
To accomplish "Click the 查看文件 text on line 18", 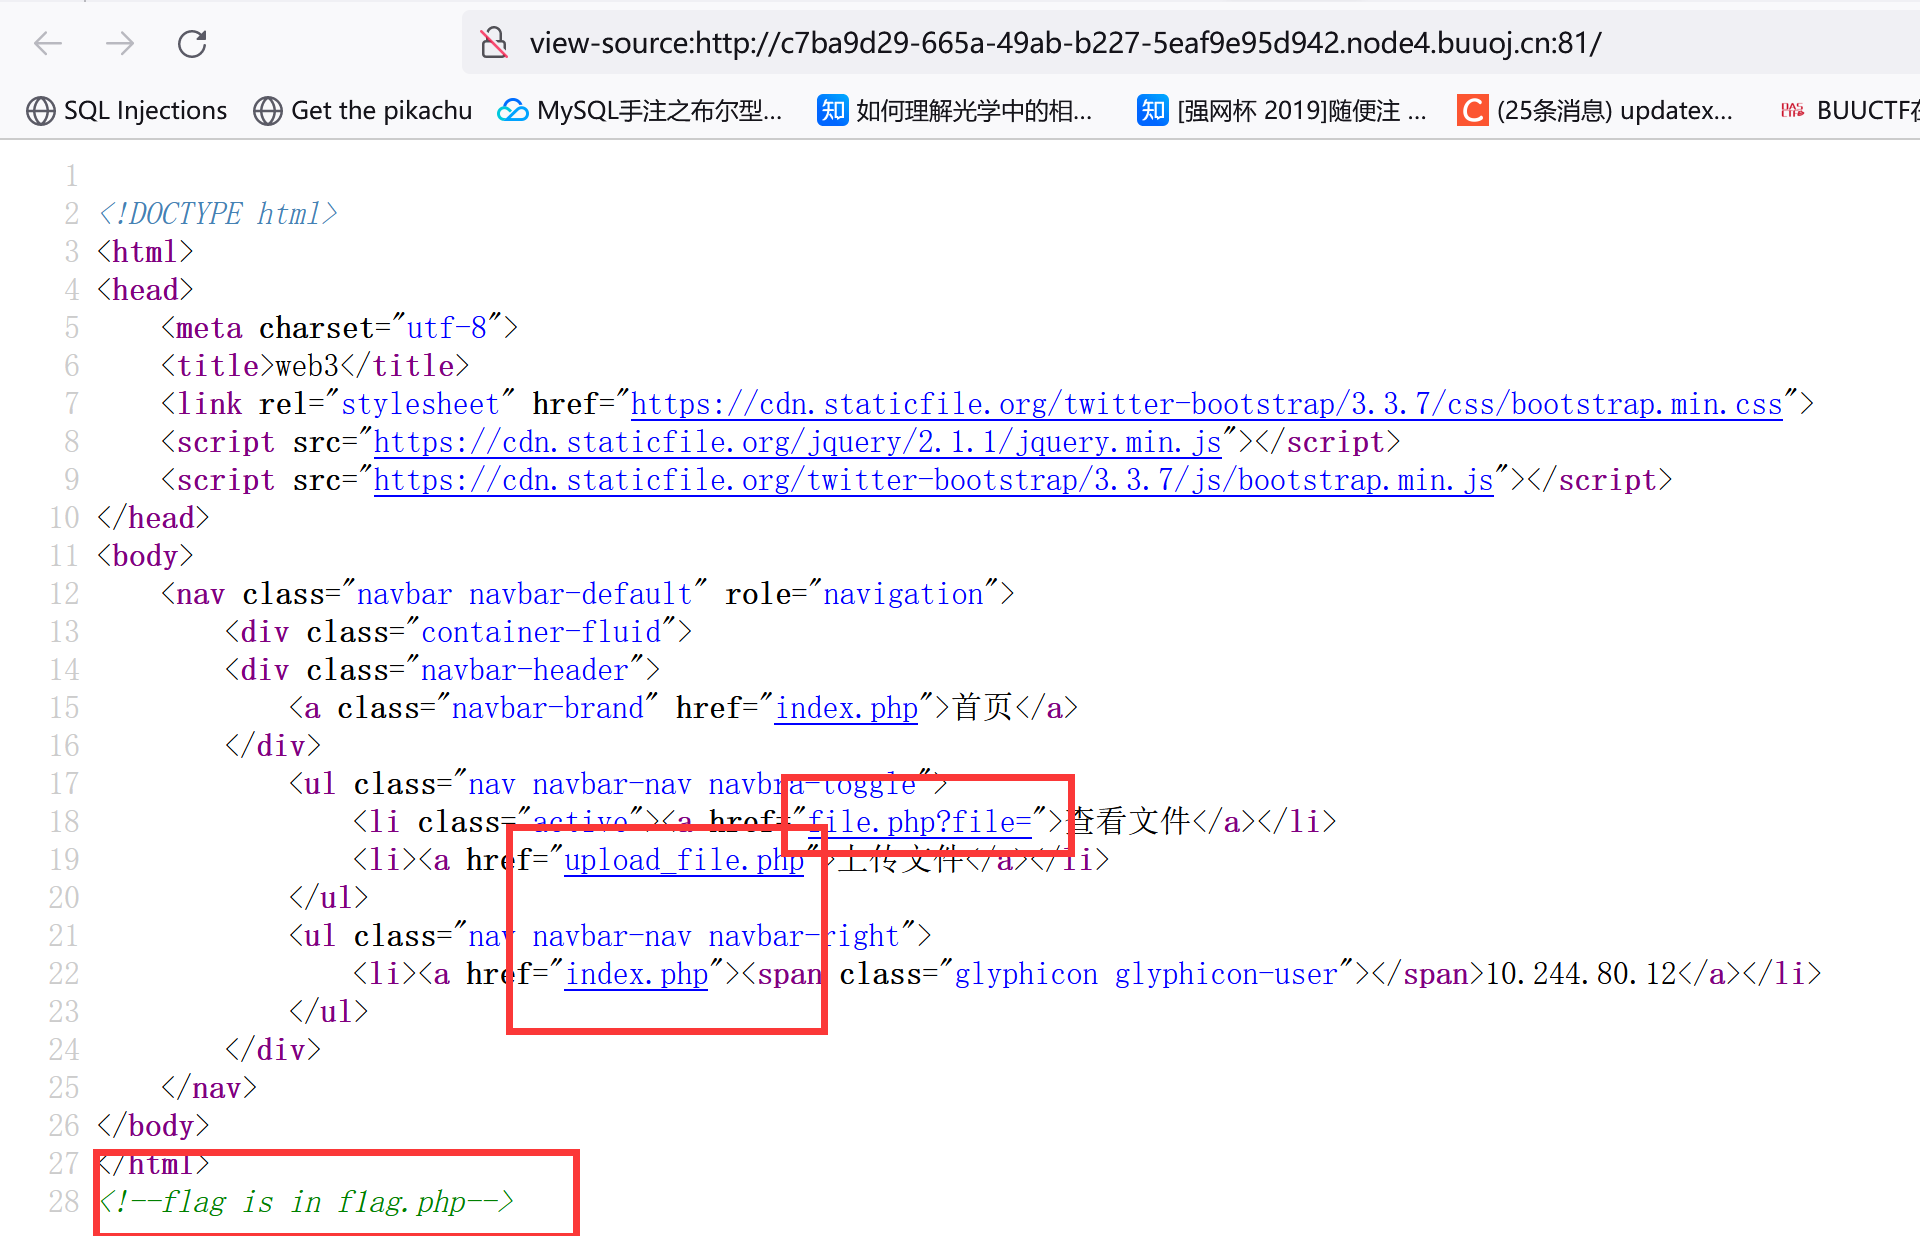I will tap(1128, 822).
